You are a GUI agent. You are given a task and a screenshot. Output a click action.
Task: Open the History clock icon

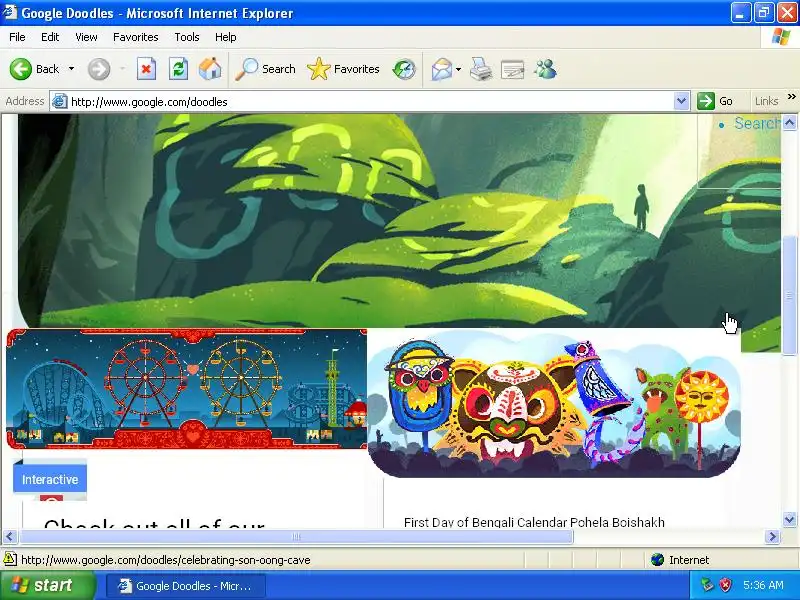tap(404, 69)
